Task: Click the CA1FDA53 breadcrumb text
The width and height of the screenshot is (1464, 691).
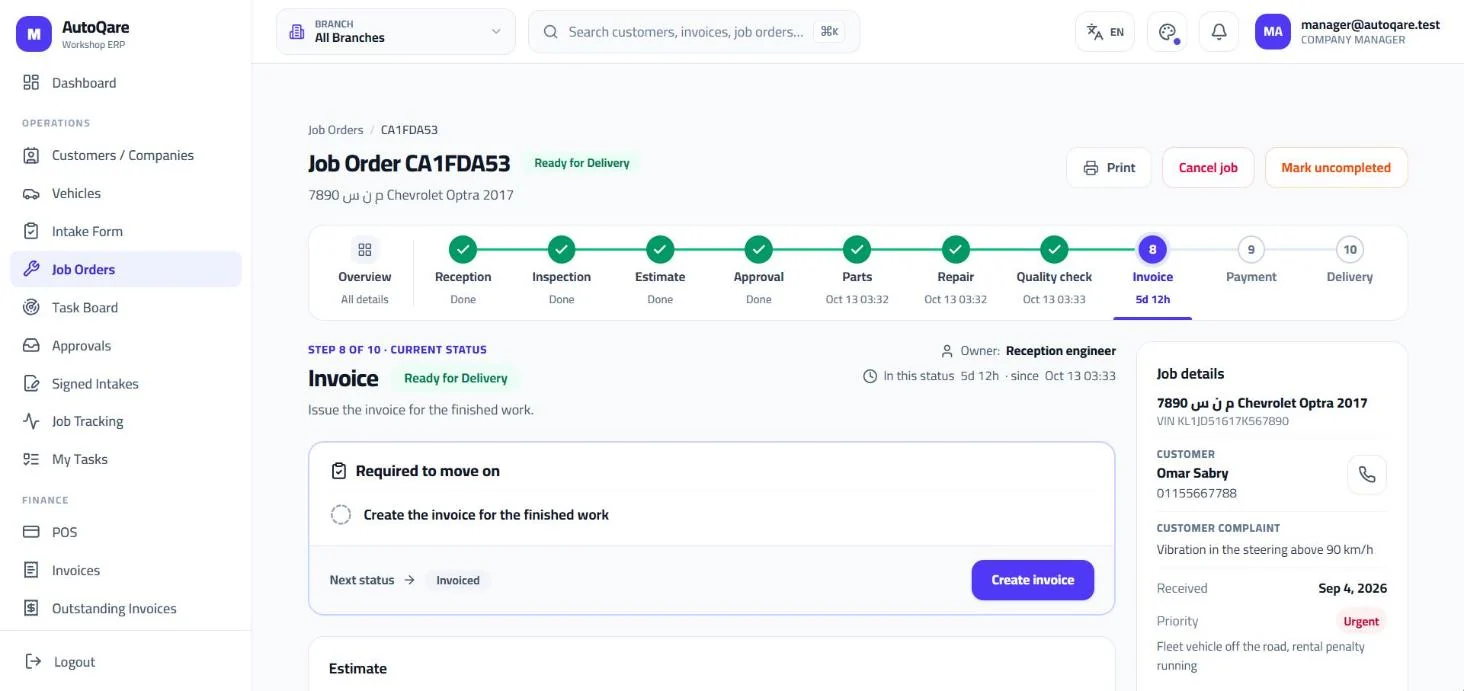Action: [409, 130]
